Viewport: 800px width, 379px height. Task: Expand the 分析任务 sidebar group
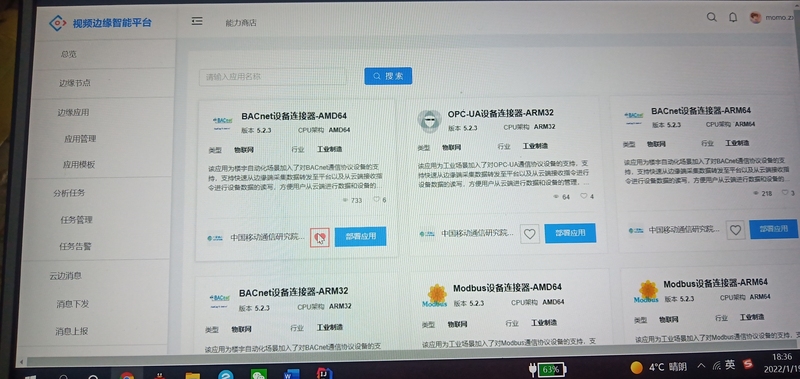click(x=69, y=193)
